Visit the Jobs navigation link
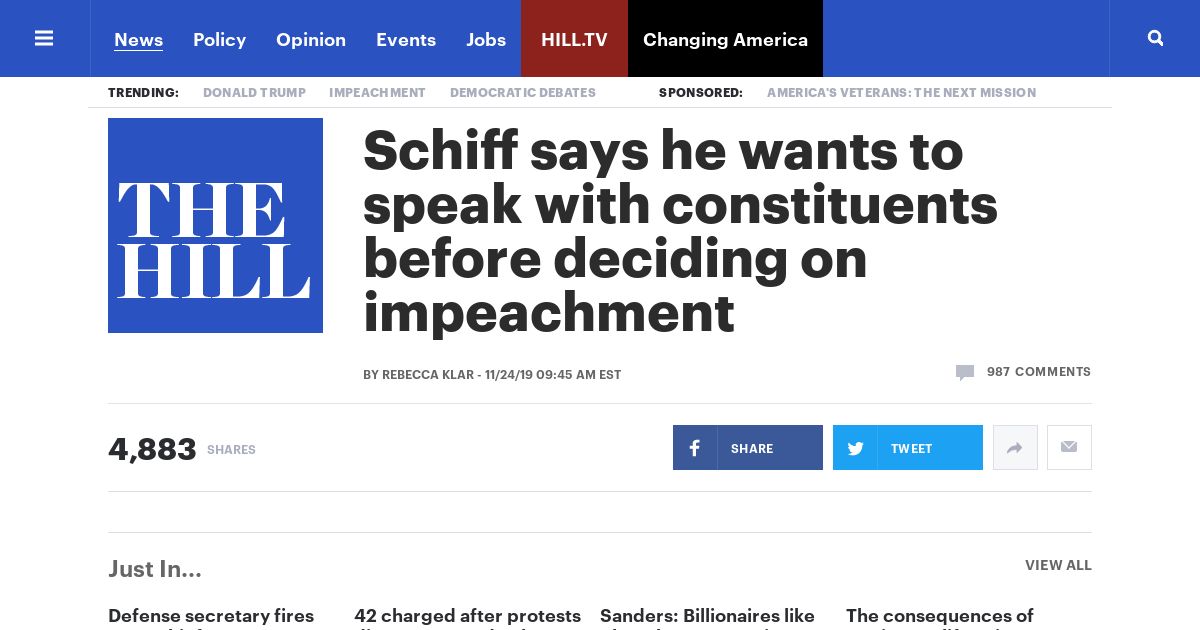This screenshot has height=630, width=1200. (x=486, y=39)
